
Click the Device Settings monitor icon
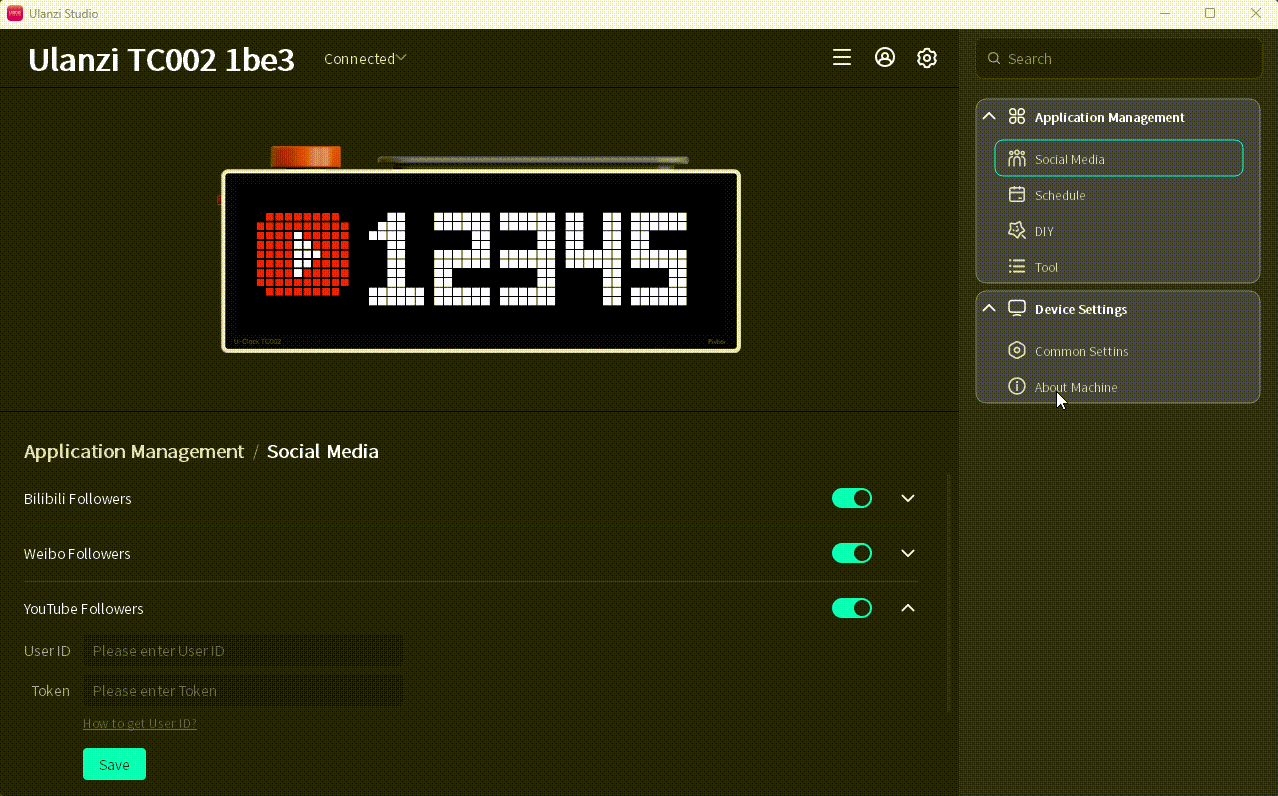1017,309
